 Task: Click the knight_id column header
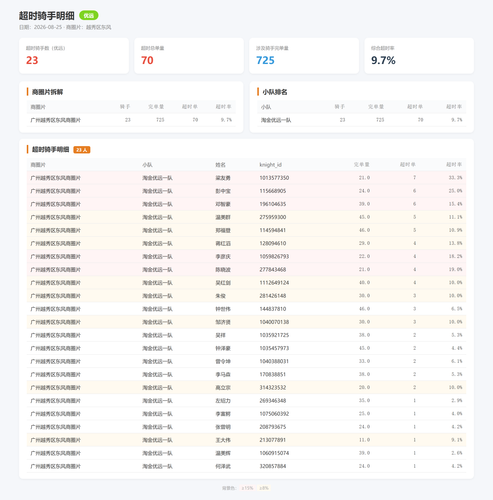click(x=271, y=165)
